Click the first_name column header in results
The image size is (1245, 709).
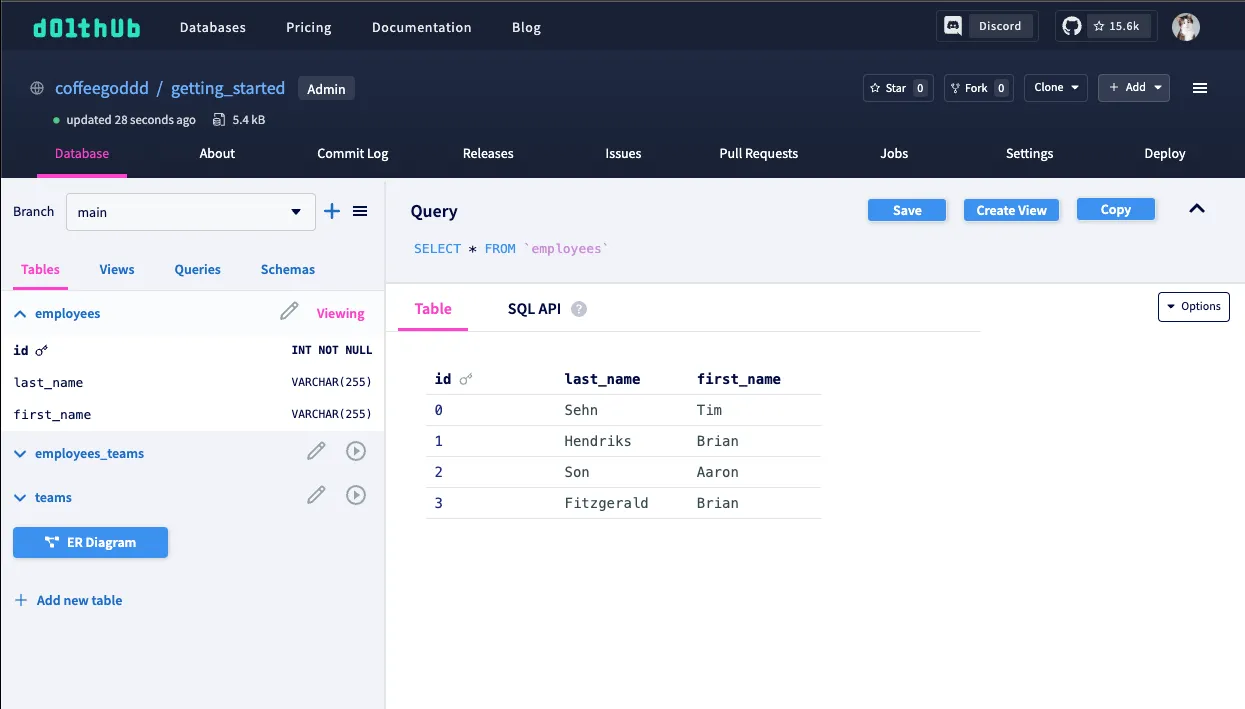(x=739, y=379)
